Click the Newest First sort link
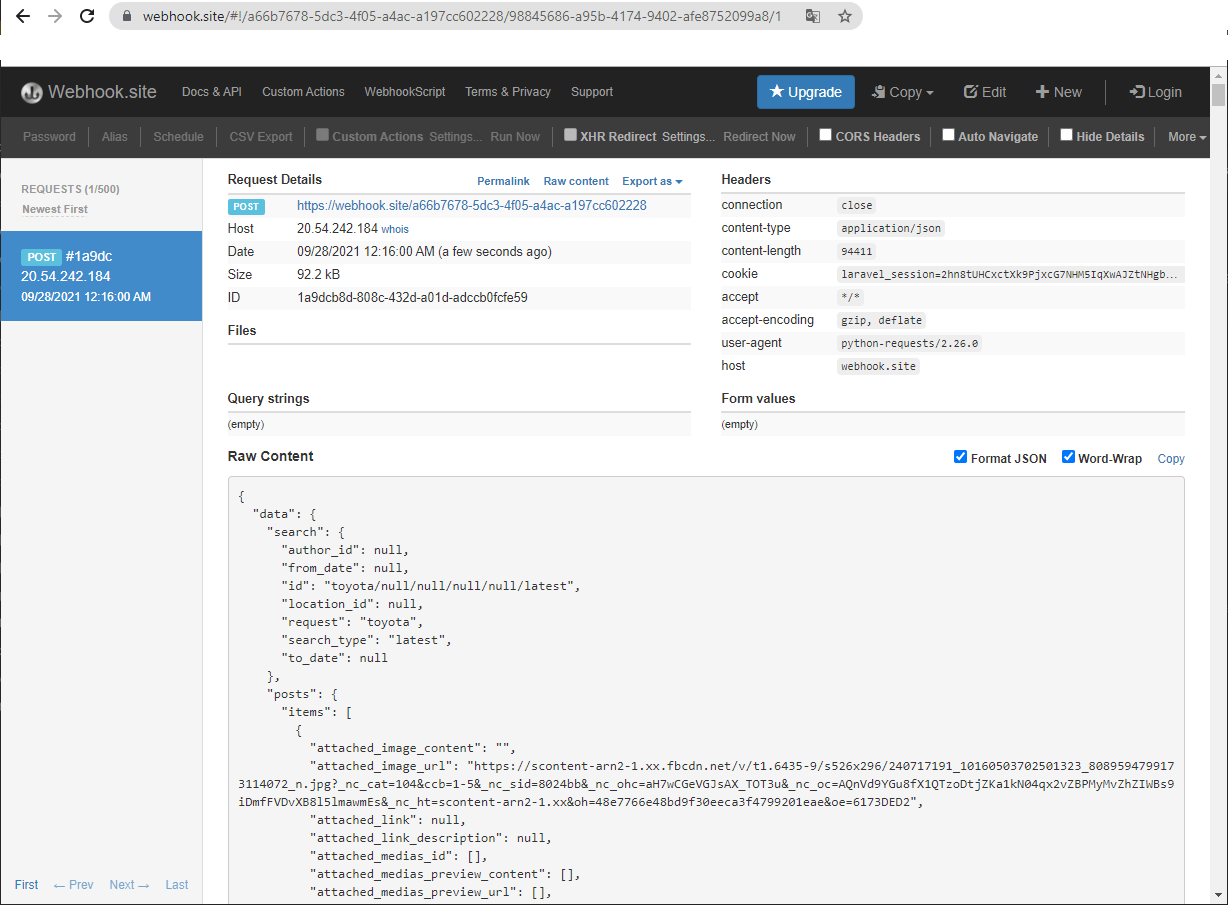The height and width of the screenshot is (905, 1228). tap(55, 209)
